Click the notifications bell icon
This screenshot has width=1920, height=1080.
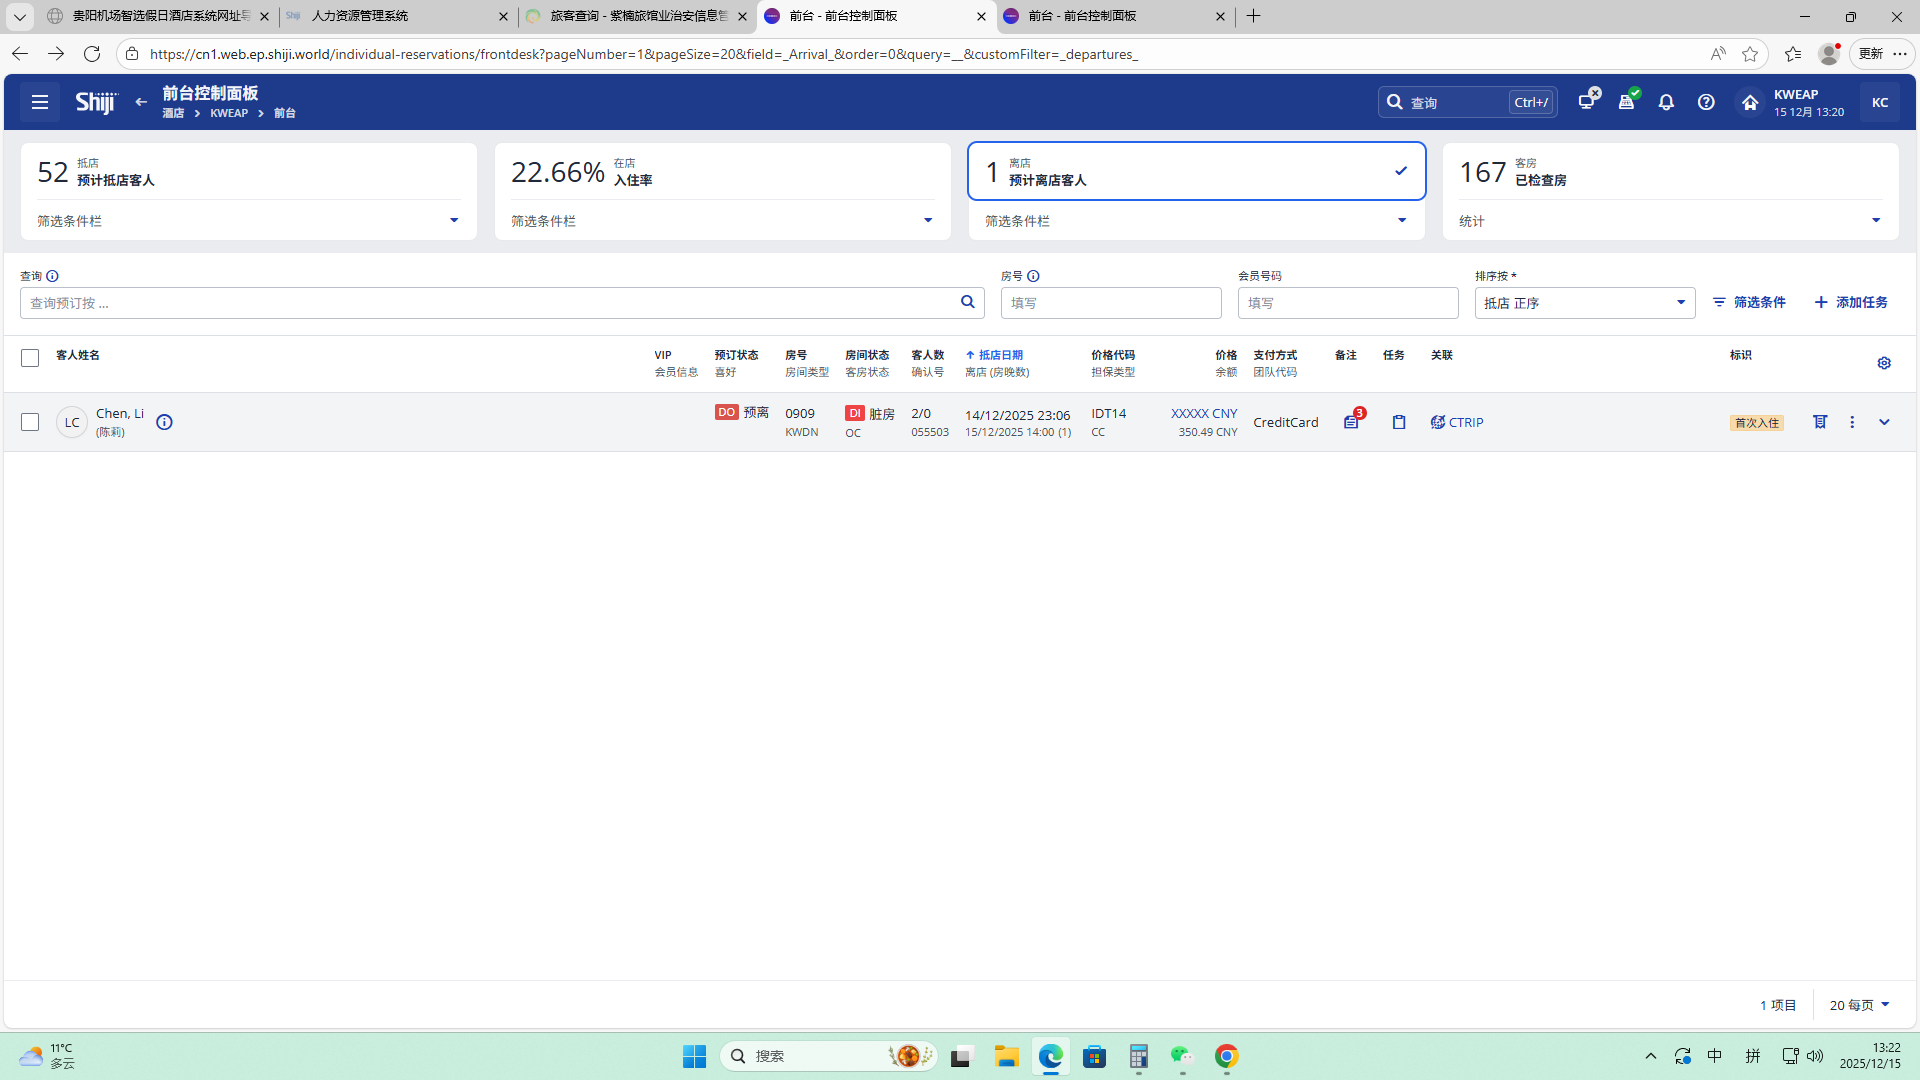coord(1666,102)
